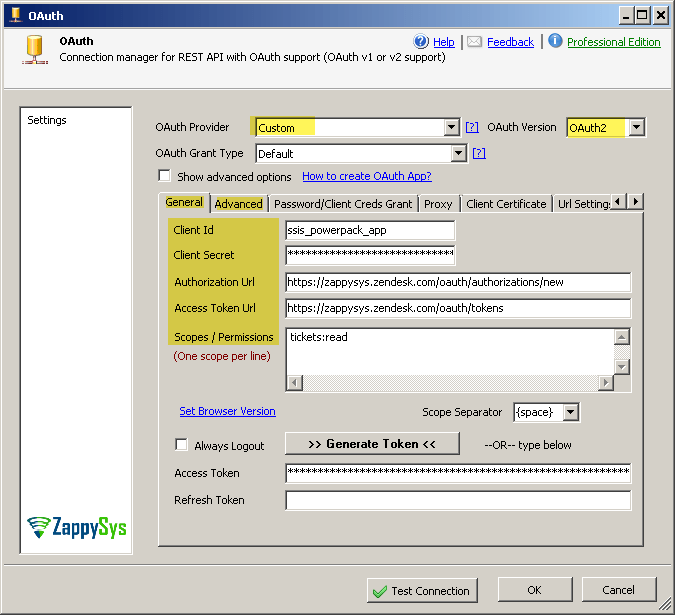Open the Url Settings tab
The width and height of the screenshot is (675, 615).
point(583,204)
